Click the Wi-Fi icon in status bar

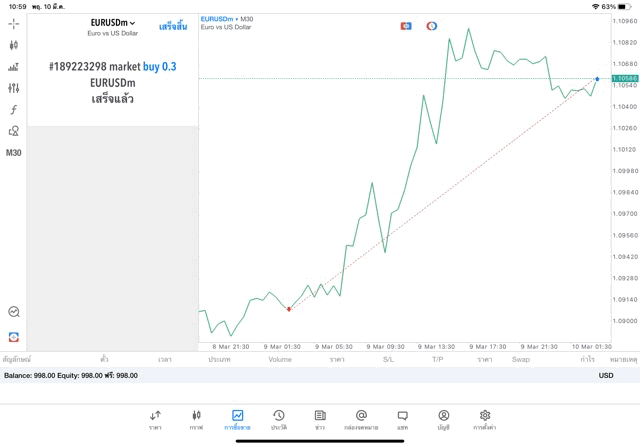[596, 7]
